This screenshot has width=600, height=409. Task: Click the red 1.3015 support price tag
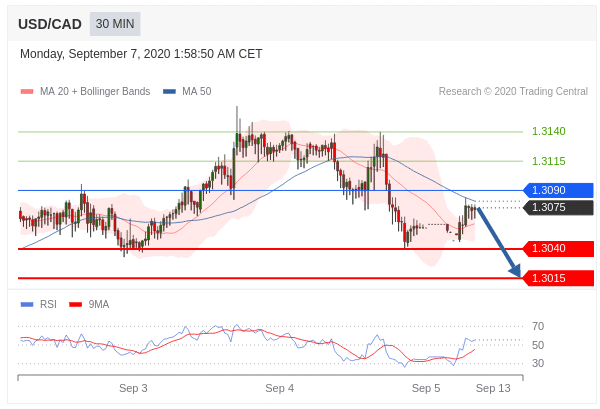[558, 278]
